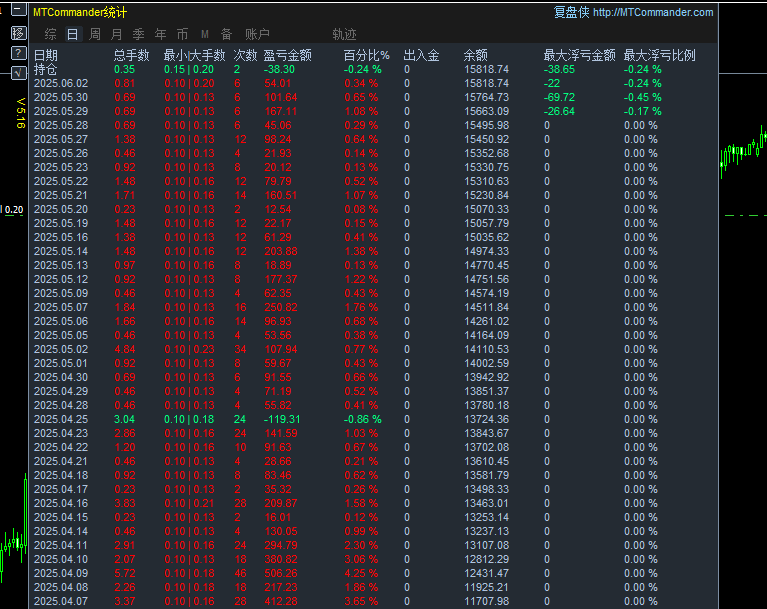Click profit value 209.87

(x=281, y=503)
